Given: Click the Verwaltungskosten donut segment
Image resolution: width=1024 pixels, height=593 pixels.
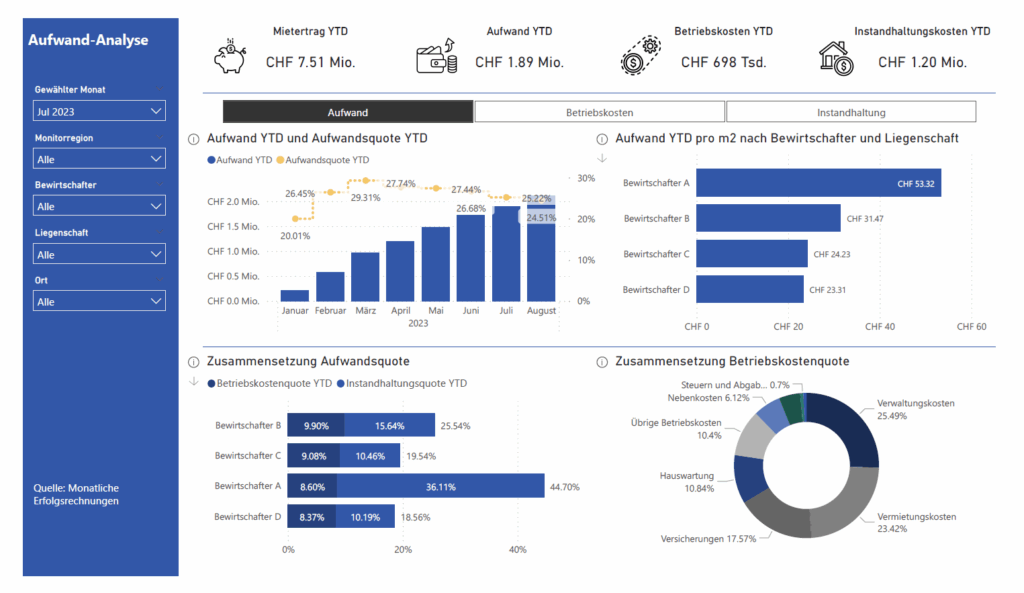Looking at the screenshot, I should 851,428.
